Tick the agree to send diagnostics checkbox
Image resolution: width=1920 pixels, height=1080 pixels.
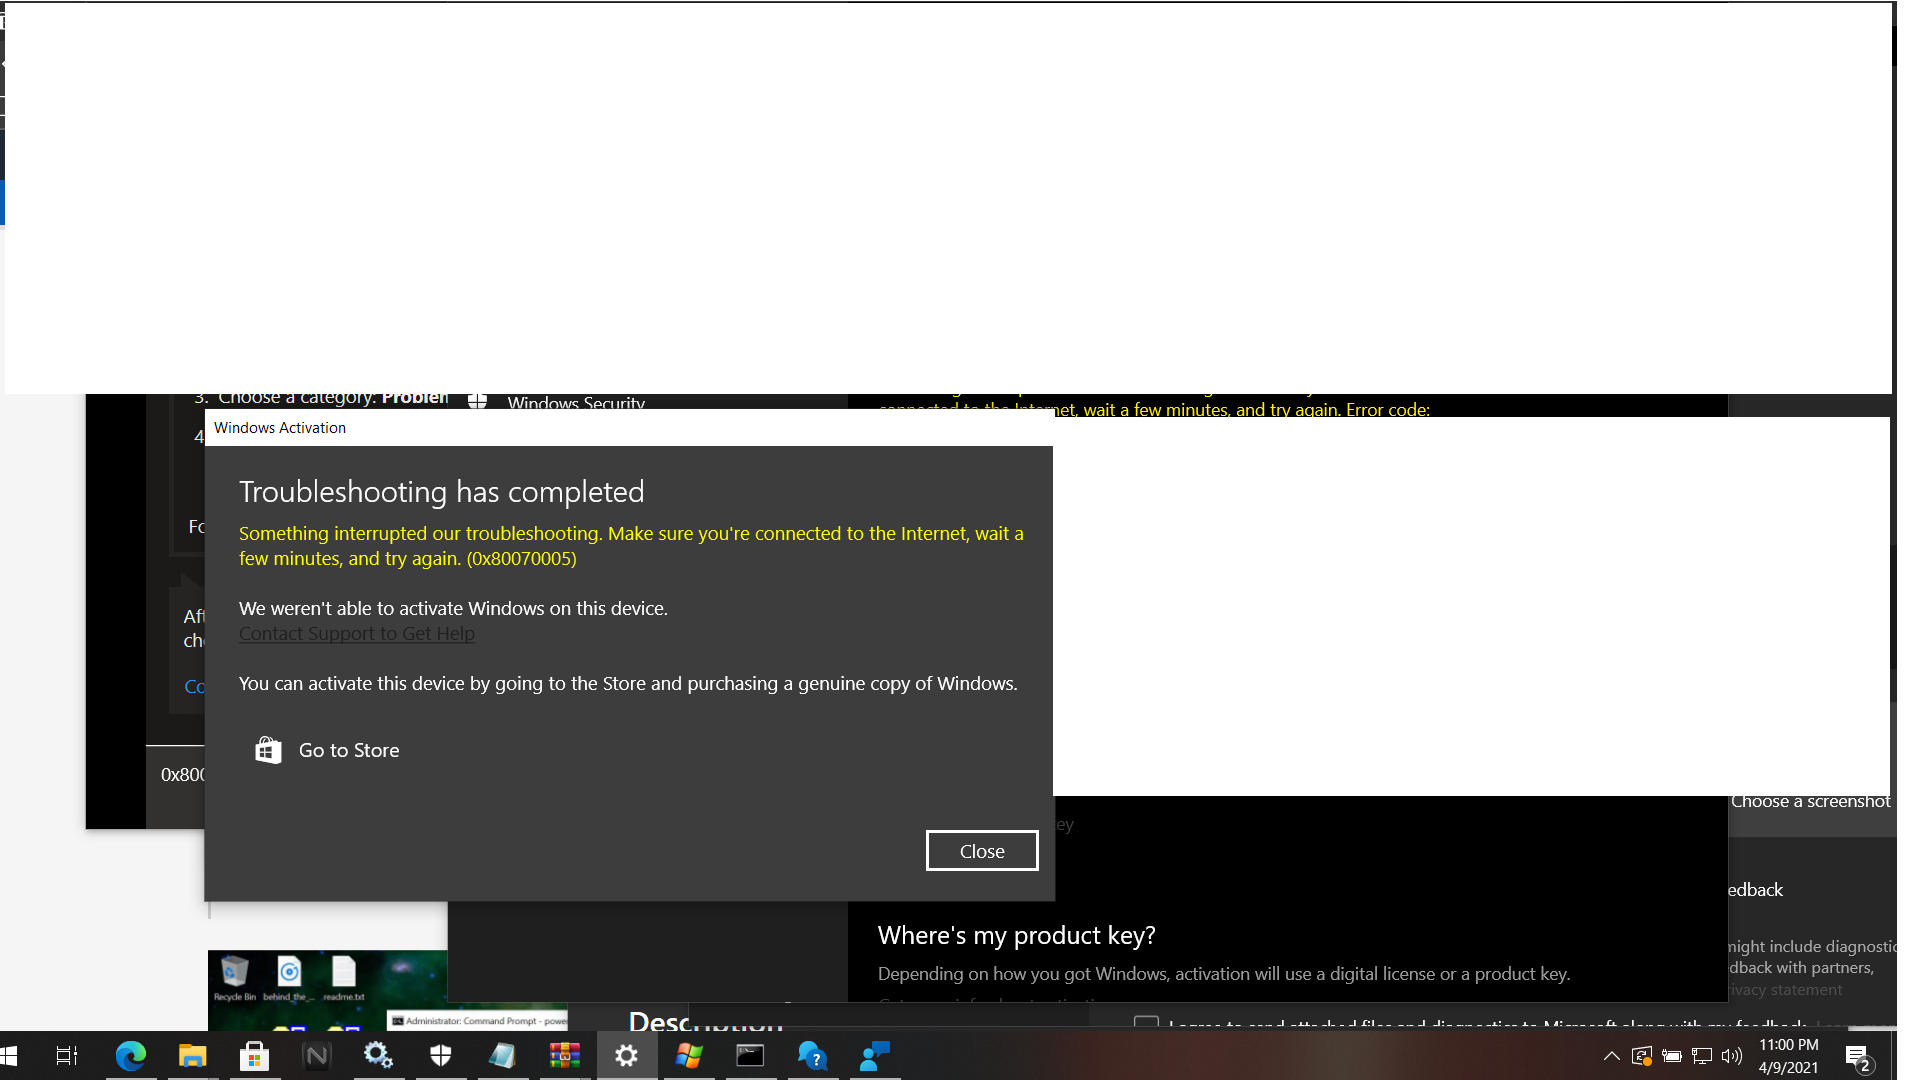coord(1146,1022)
